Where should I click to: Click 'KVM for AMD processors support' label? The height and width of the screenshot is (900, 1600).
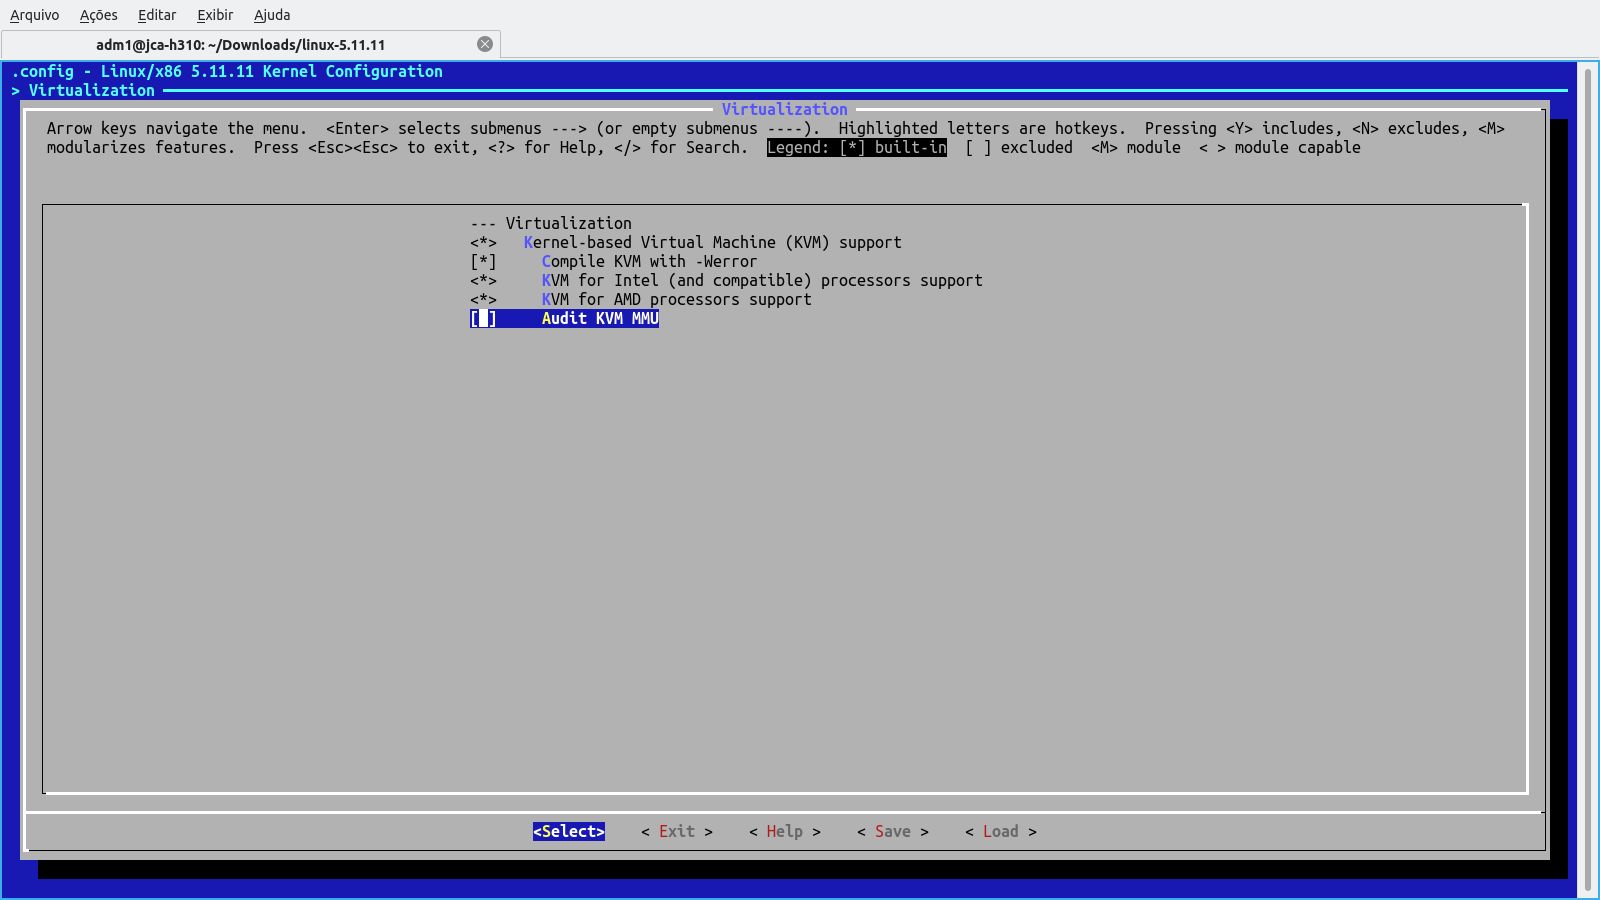pyautogui.click(x=677, y=299)
